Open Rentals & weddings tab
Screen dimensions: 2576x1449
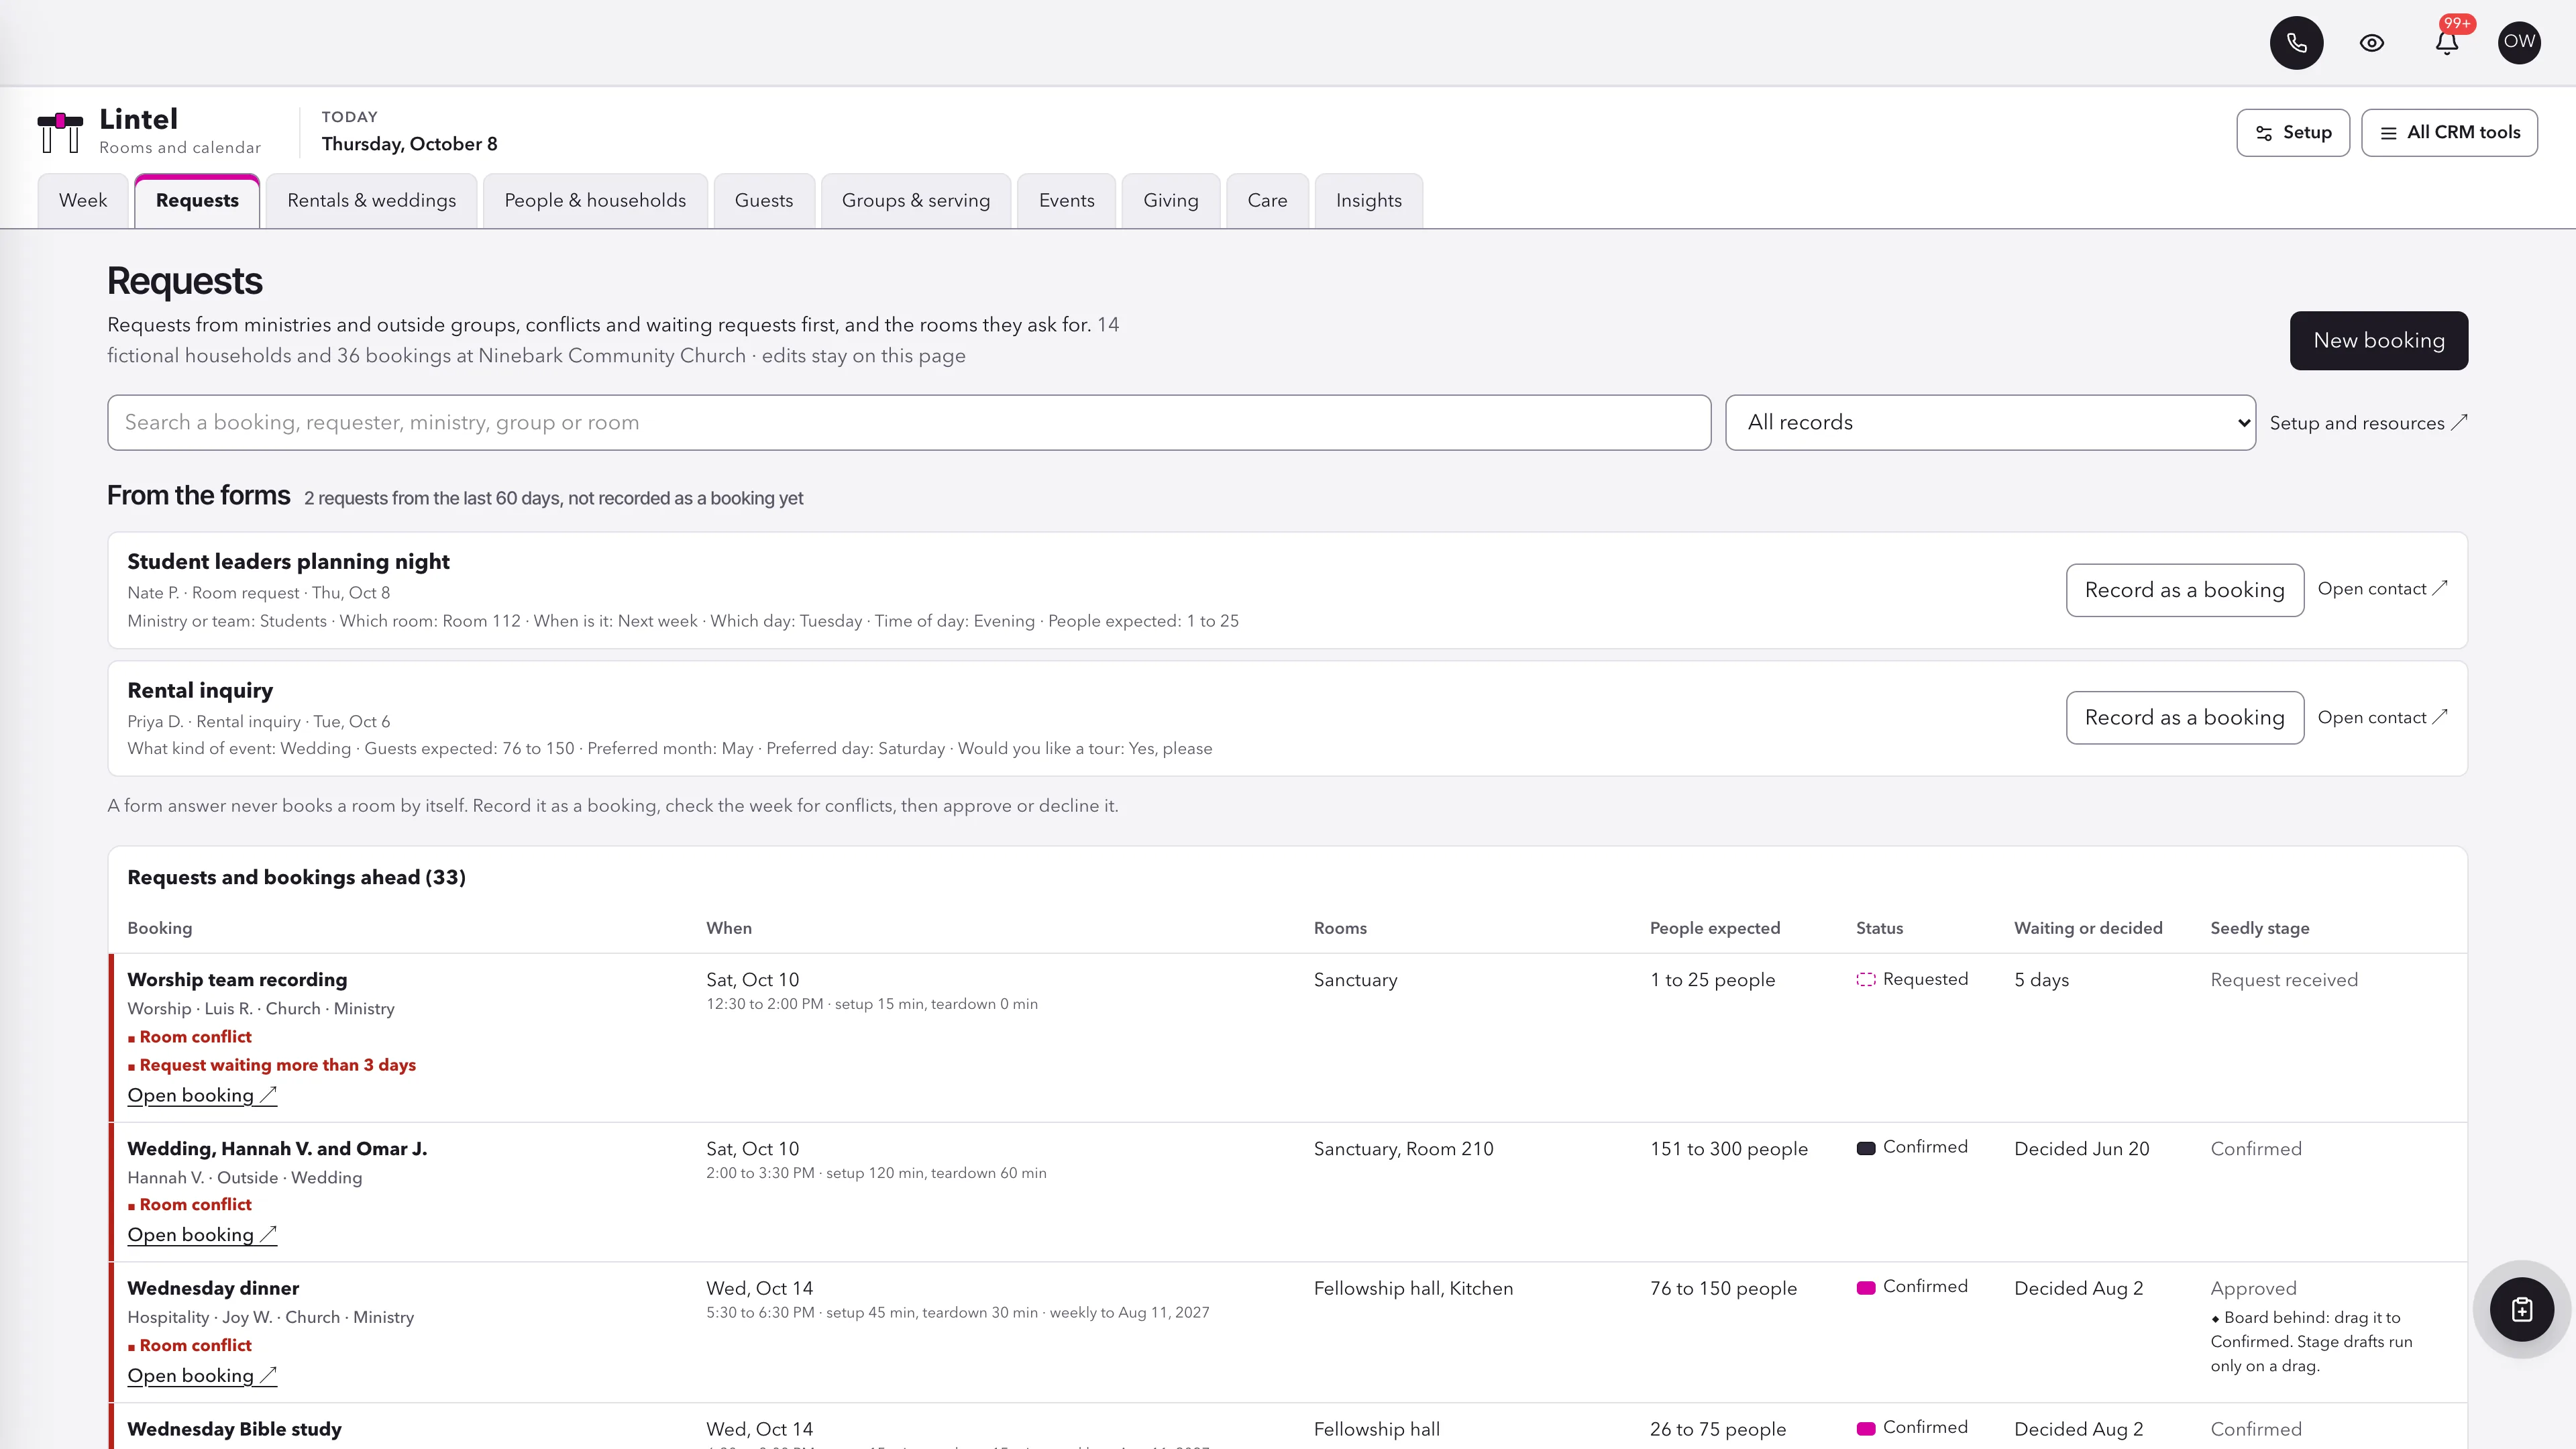(x=371, y=201)
